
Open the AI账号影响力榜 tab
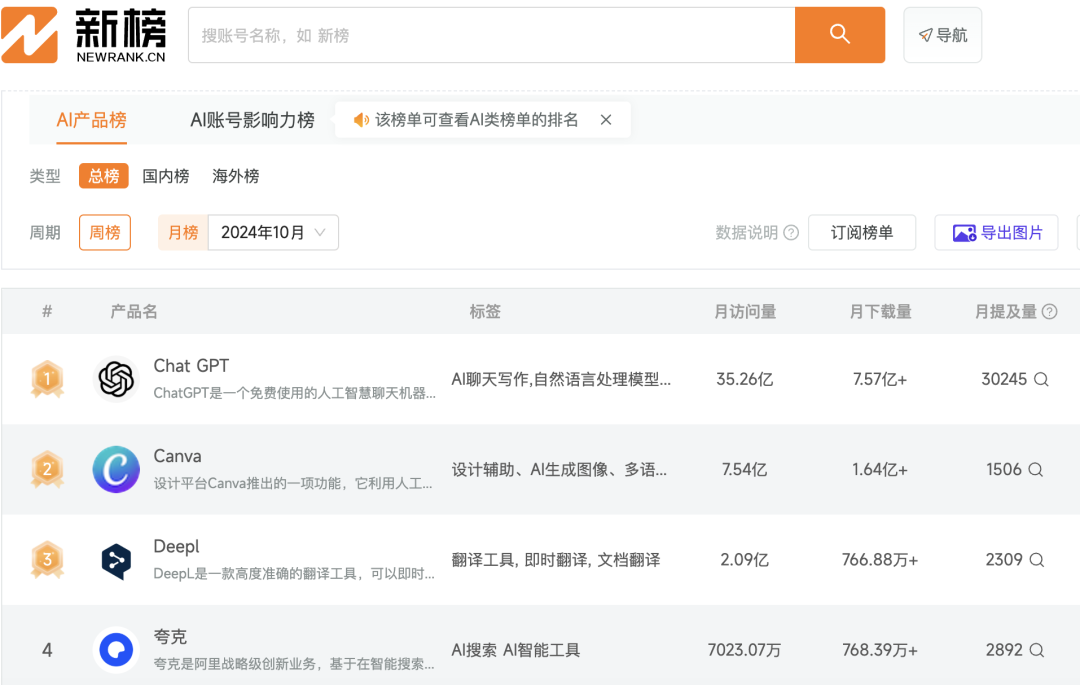(x=252, y=120)
